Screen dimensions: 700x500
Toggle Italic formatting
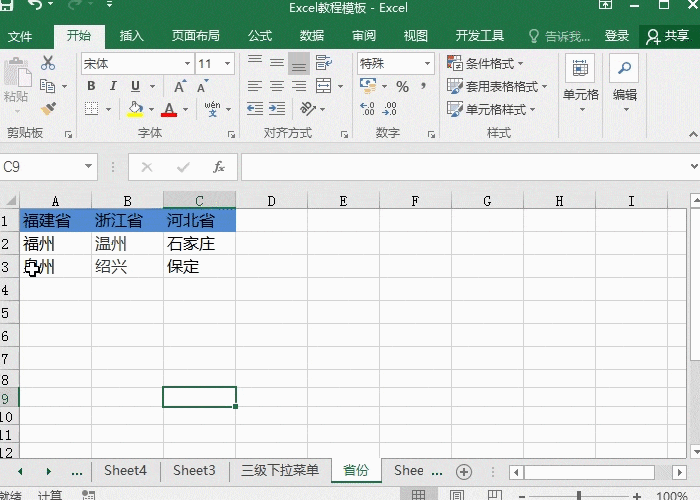click(113, 86)
